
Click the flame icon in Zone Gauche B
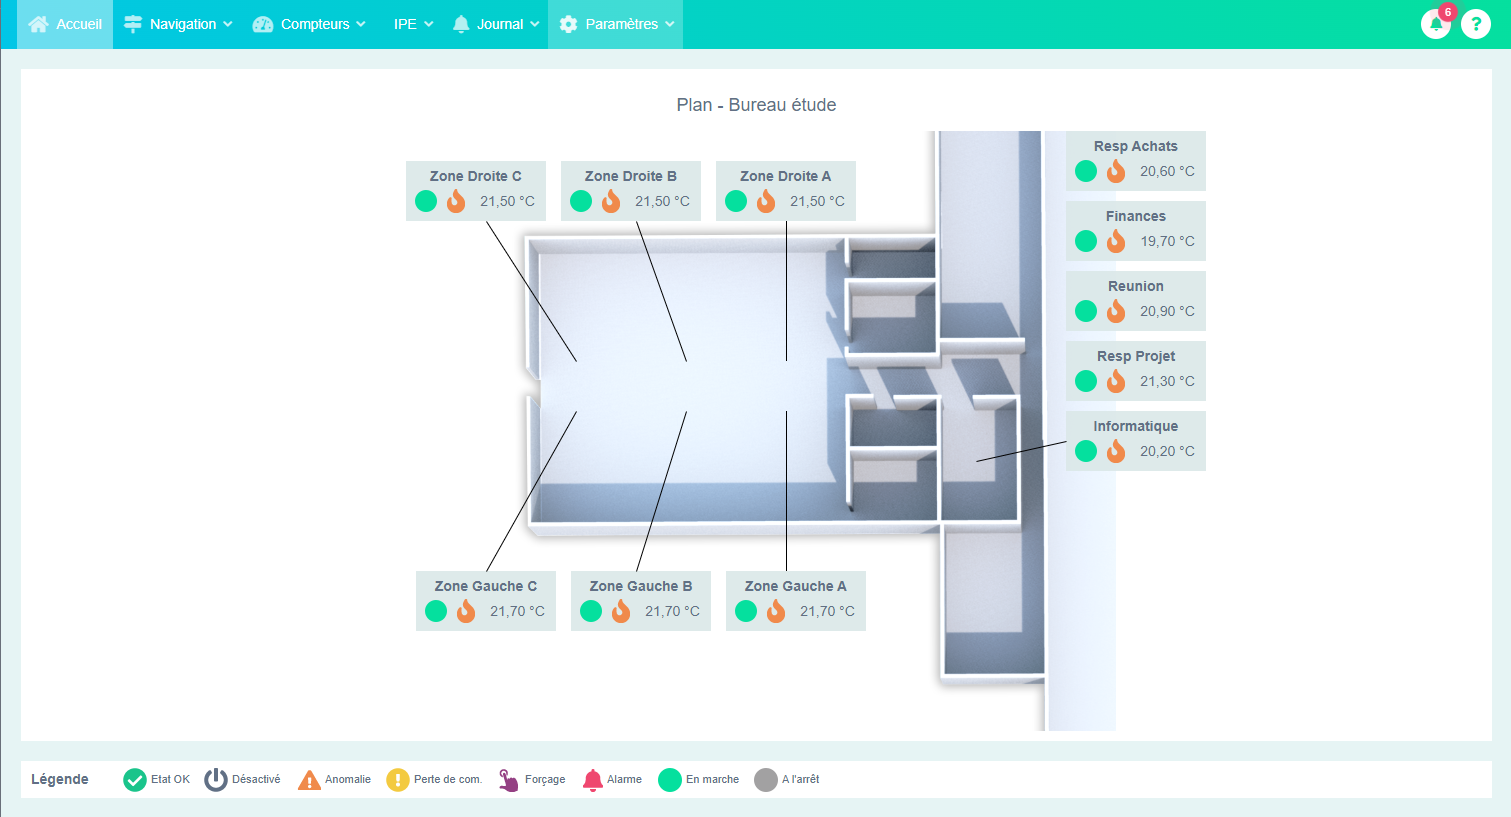[x=621, y=611]
